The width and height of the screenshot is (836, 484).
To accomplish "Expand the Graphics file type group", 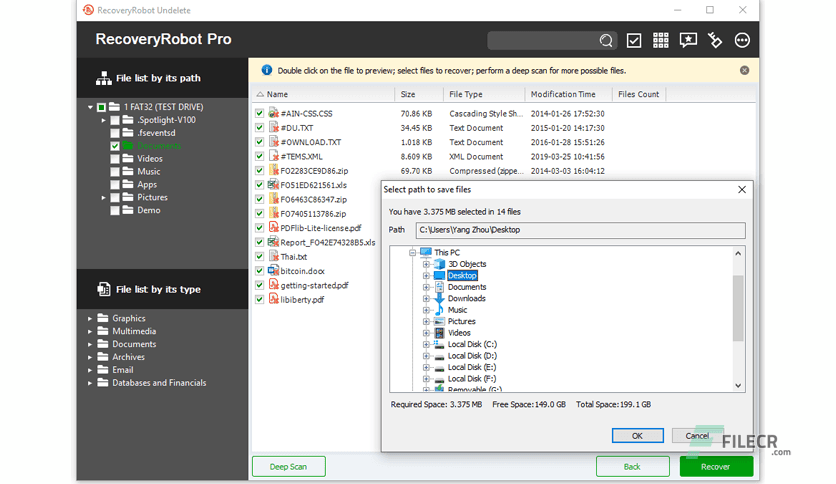I will [x=90, y=318].
